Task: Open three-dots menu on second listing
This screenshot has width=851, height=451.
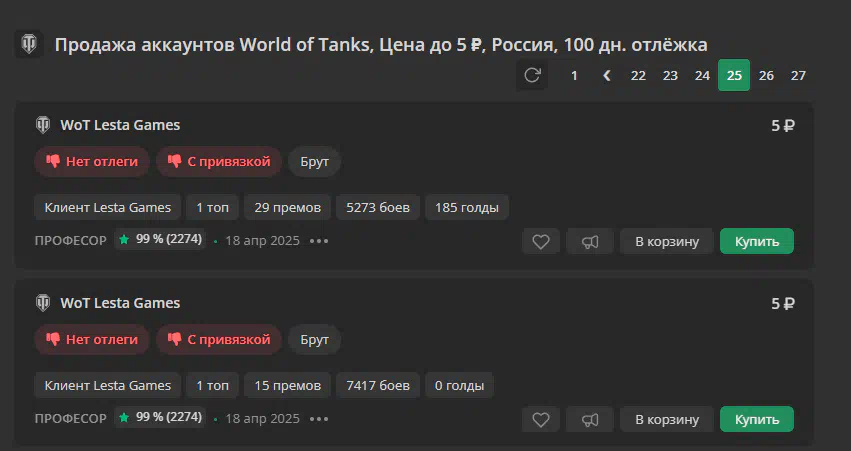Action: coord(319,419)
